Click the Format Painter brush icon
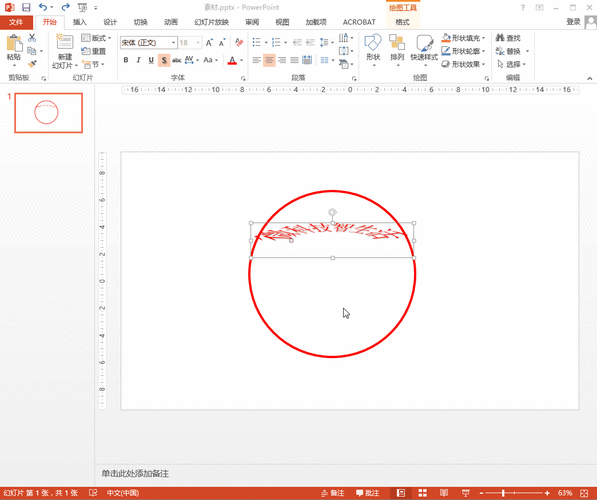 tap(32, 64)
